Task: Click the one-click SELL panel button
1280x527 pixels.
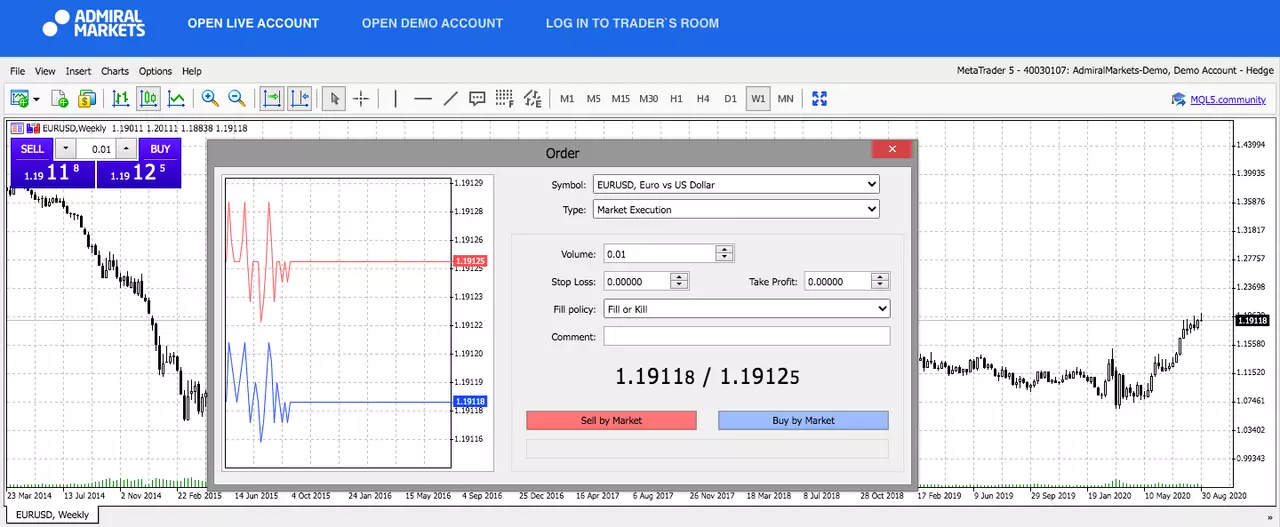Action: (x=32, y=148)
